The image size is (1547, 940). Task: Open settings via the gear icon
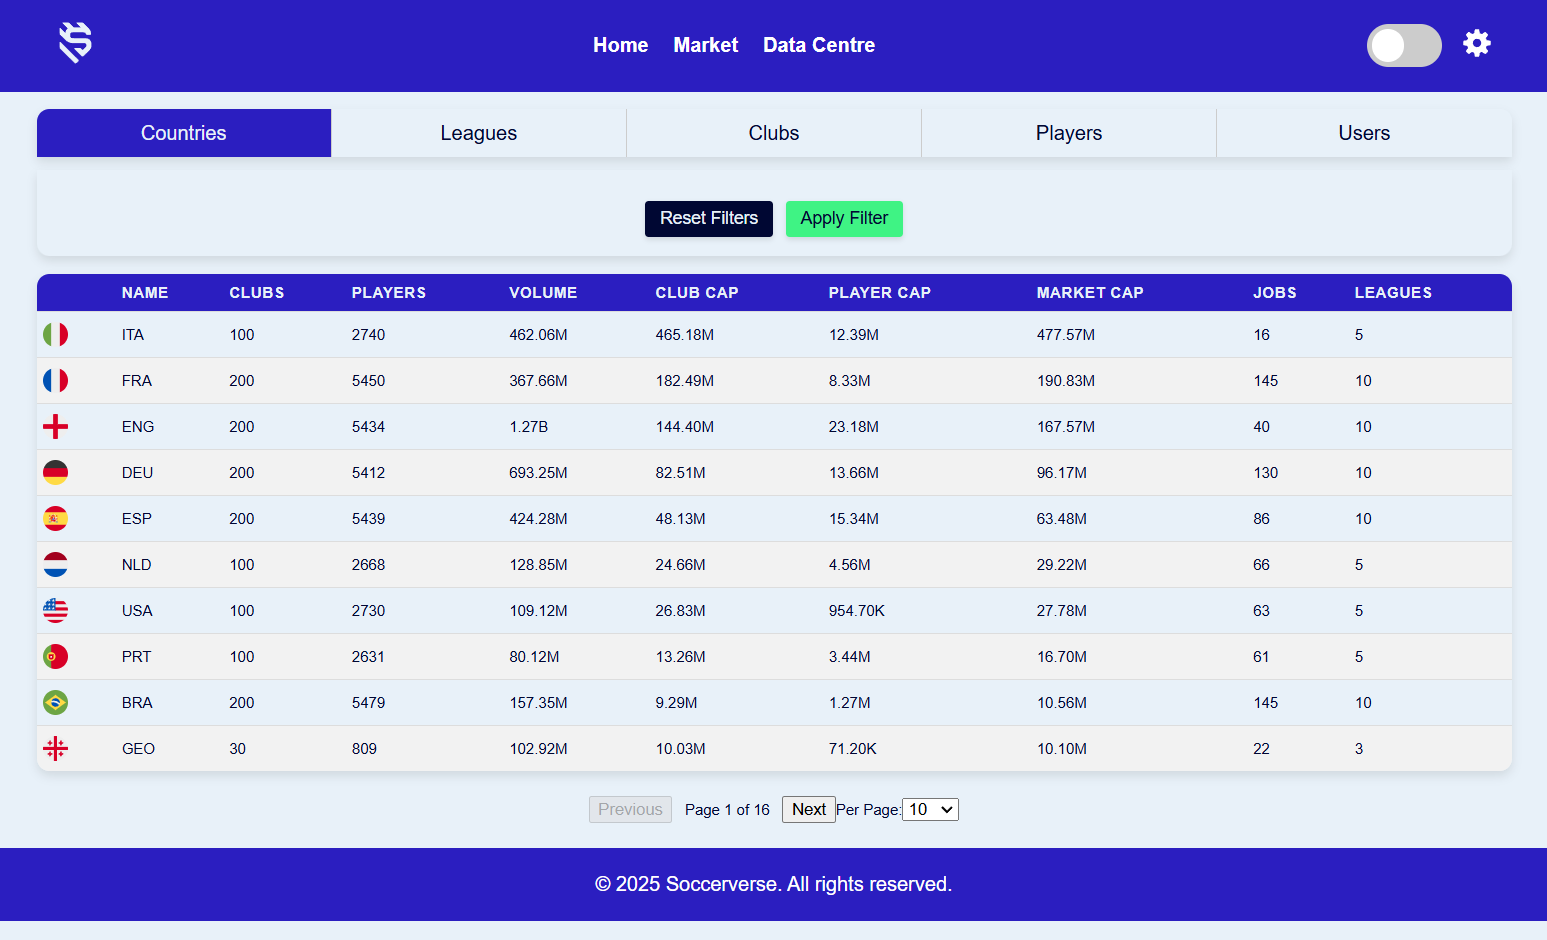[1477, 43]
